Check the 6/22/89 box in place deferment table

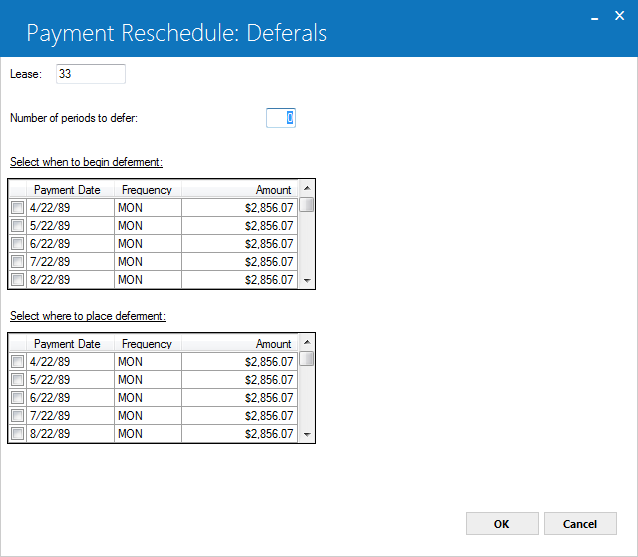point(17,397)
